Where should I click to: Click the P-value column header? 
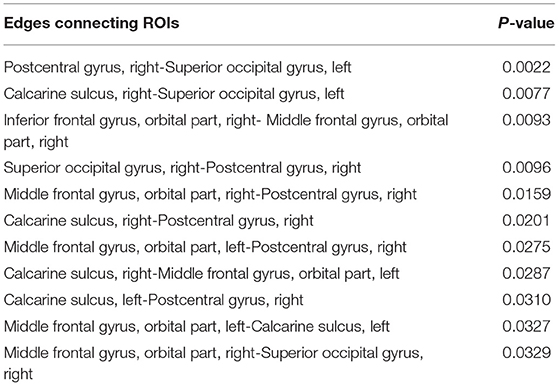pos(526,24)
